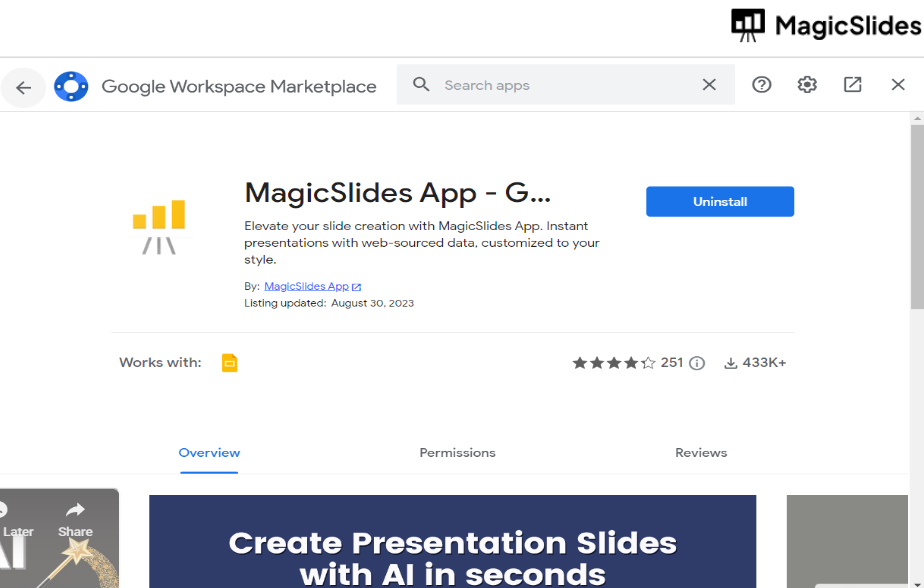Click the external link icon beside developer name
This screenshot has width=924, height=588.
[x=357, y=287]
